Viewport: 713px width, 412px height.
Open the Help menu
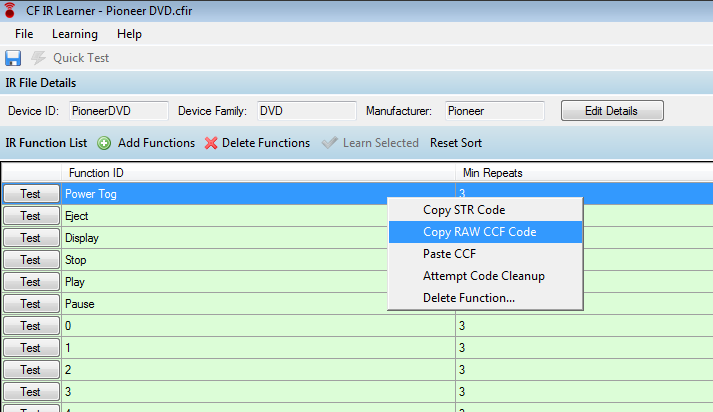[x=129, y=34]
